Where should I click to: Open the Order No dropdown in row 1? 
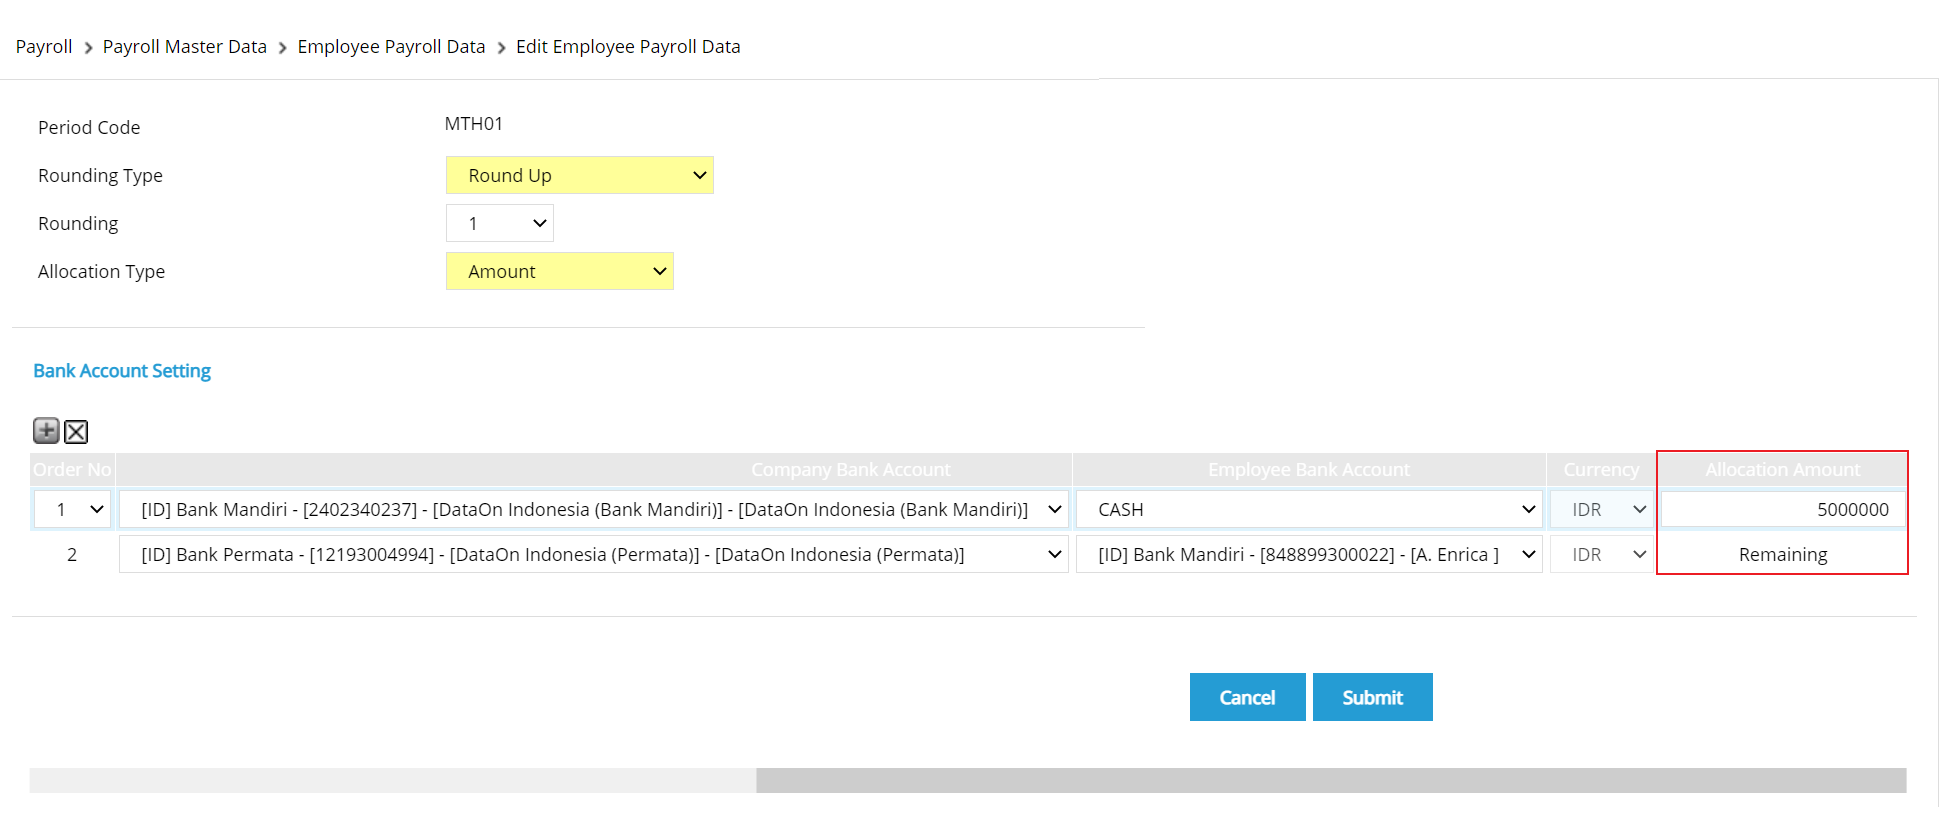(x=72, y=510)
